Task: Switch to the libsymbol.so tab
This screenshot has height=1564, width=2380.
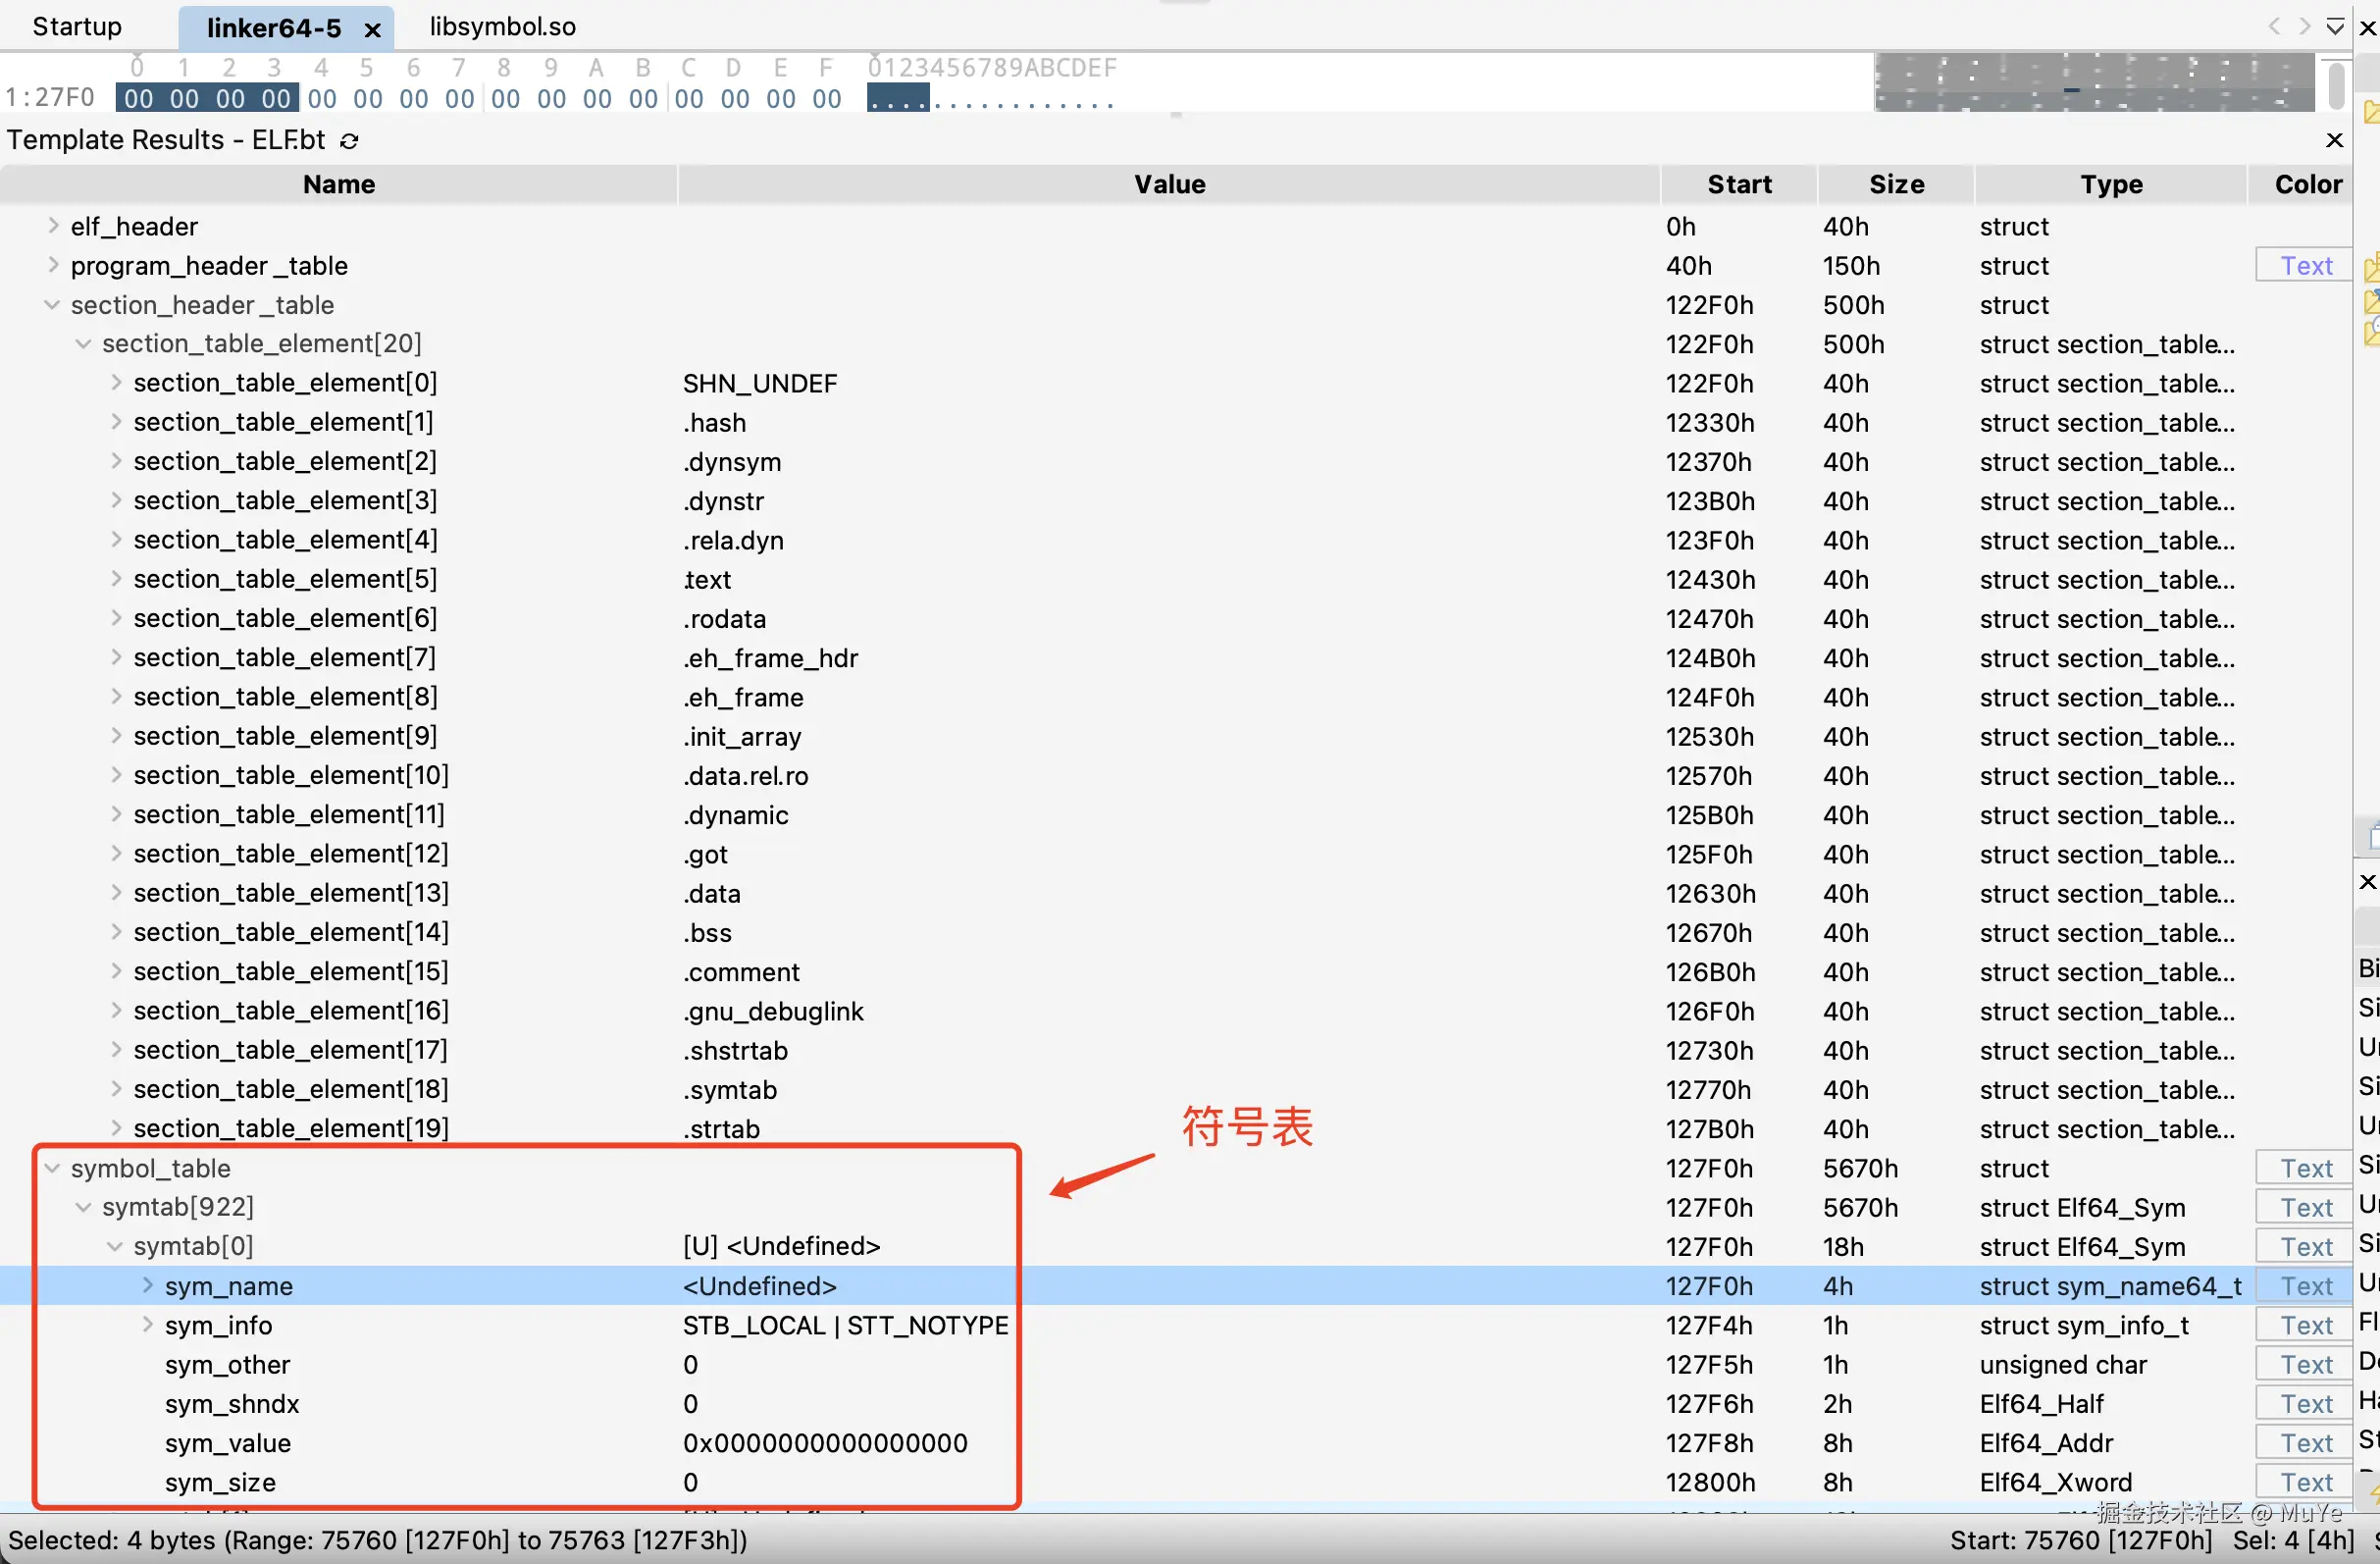Action: coord(502,26)
